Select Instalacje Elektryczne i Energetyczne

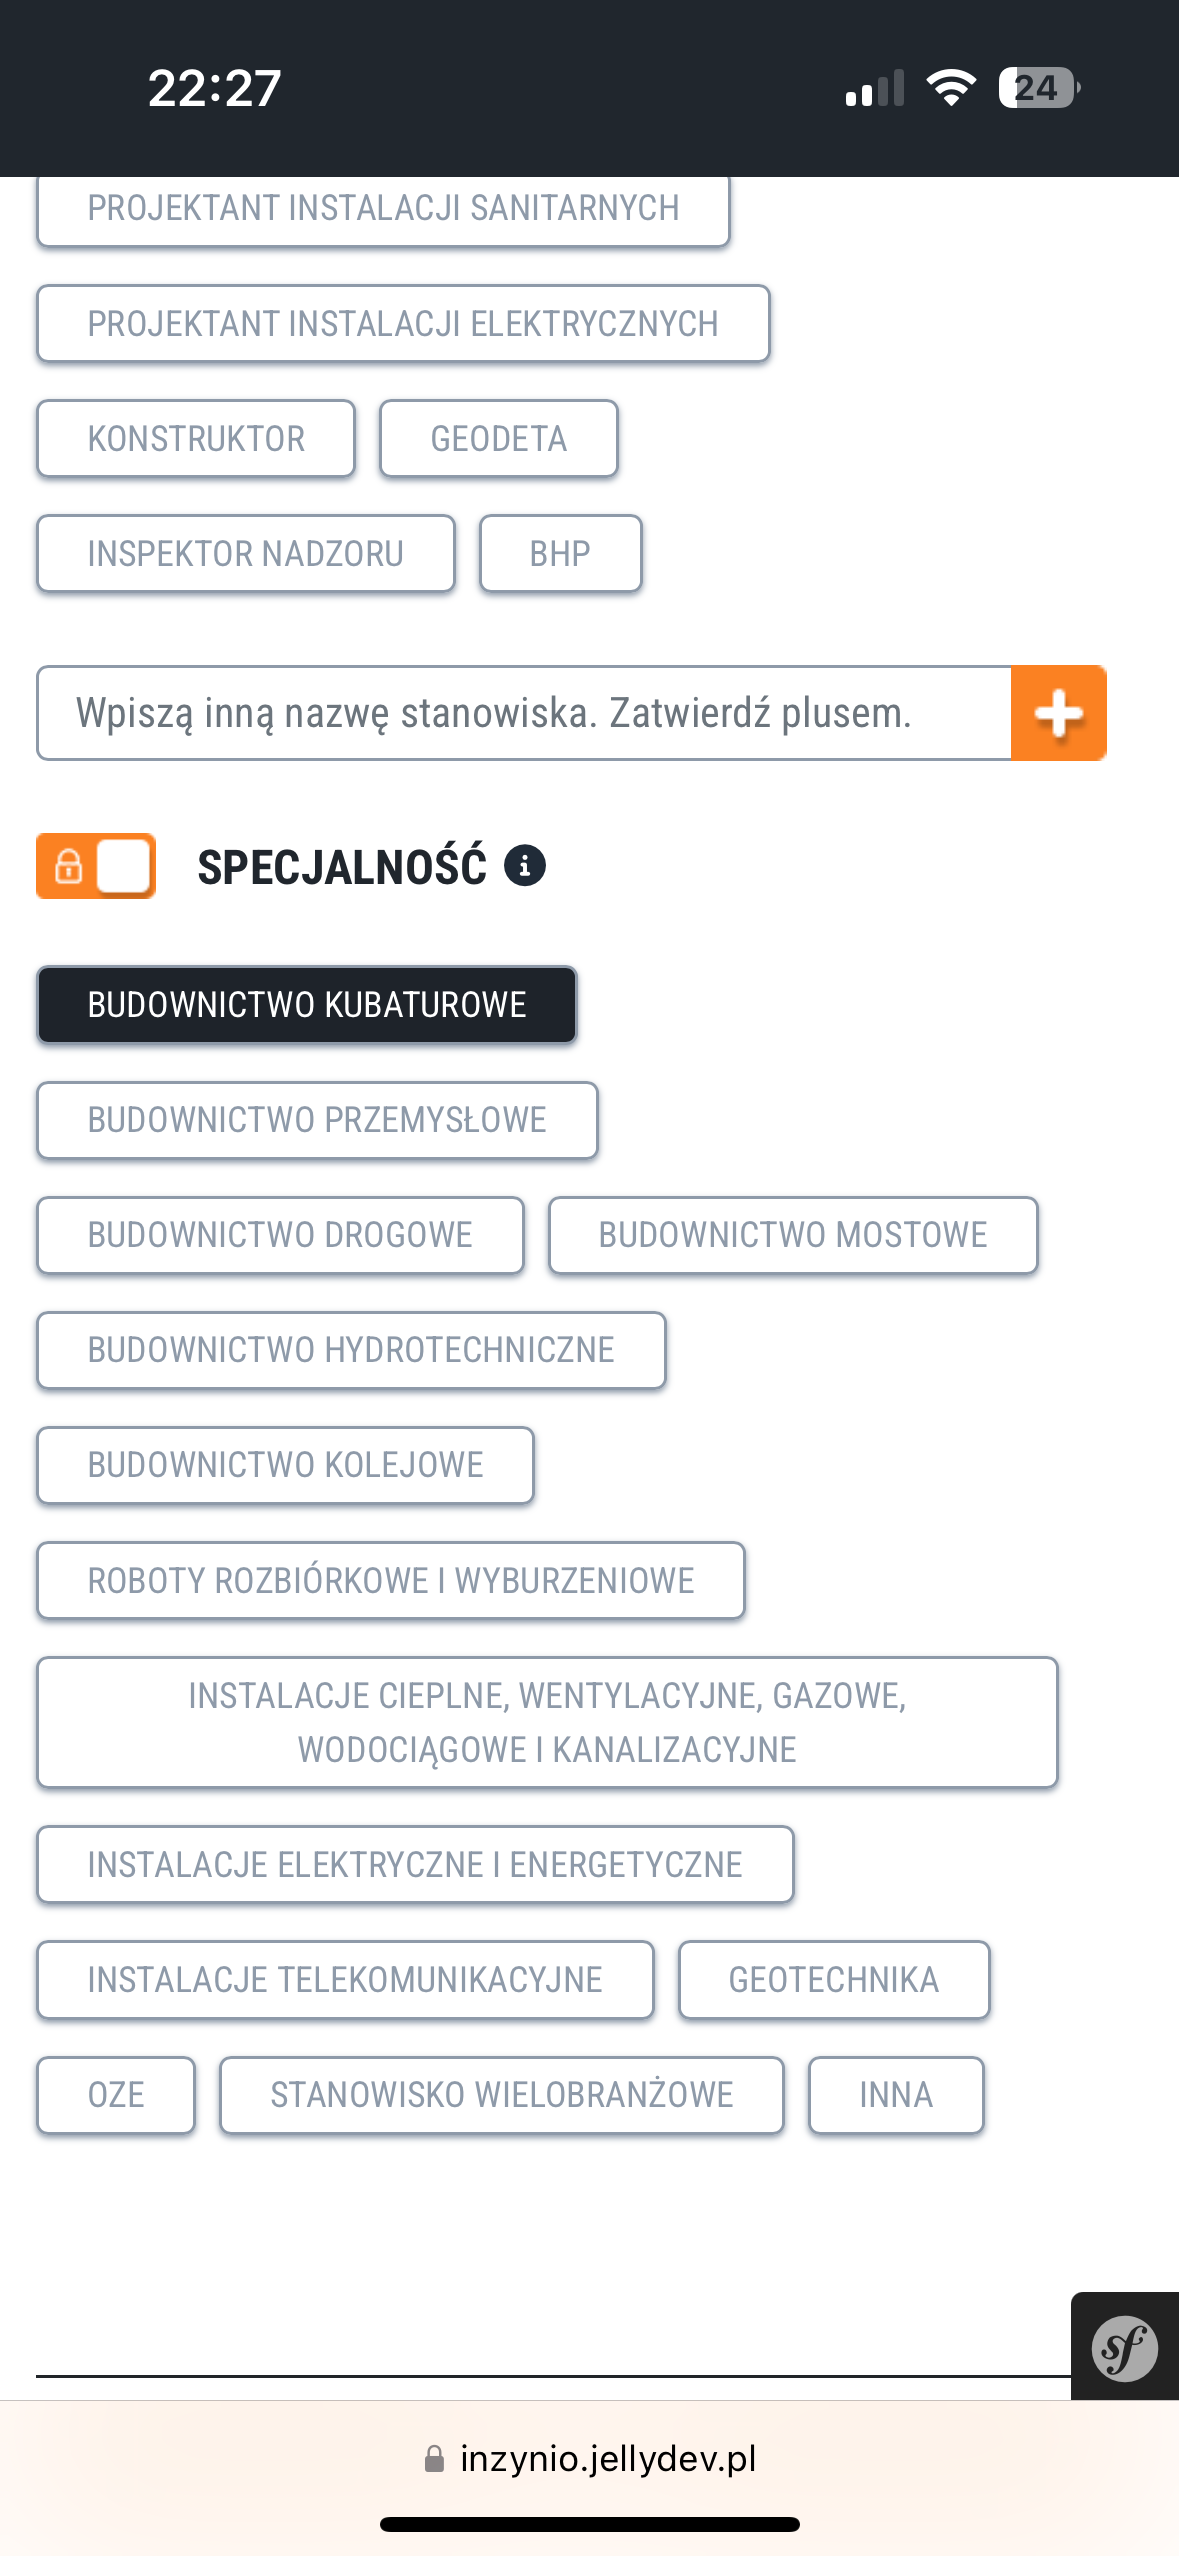click(415, 1865)
